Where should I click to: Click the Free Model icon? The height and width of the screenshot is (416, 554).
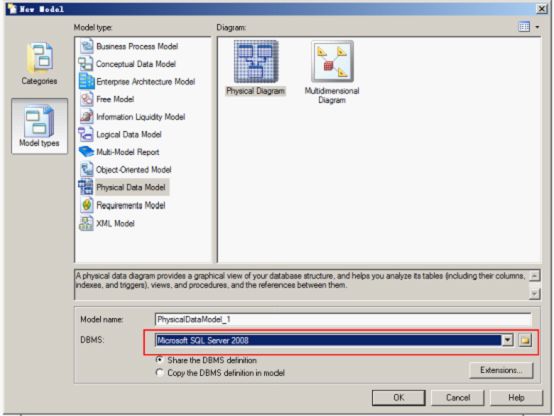[x=86, y=99]
